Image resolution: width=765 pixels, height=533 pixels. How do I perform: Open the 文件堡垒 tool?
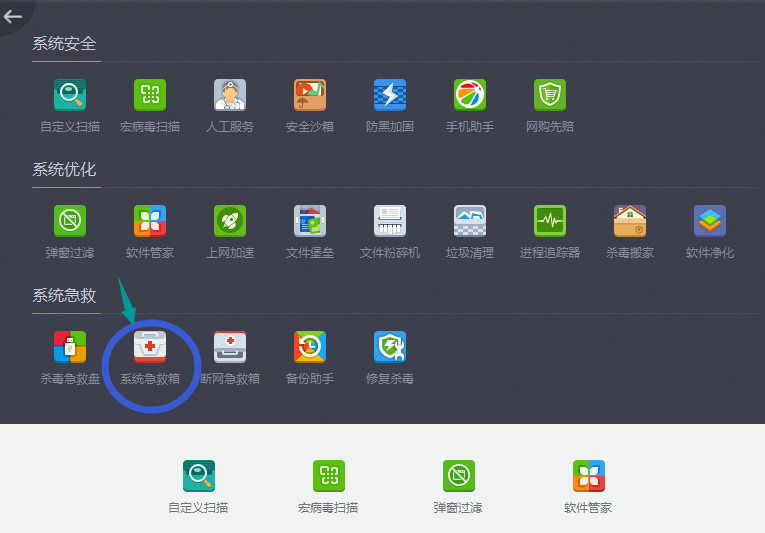point(310,221)
